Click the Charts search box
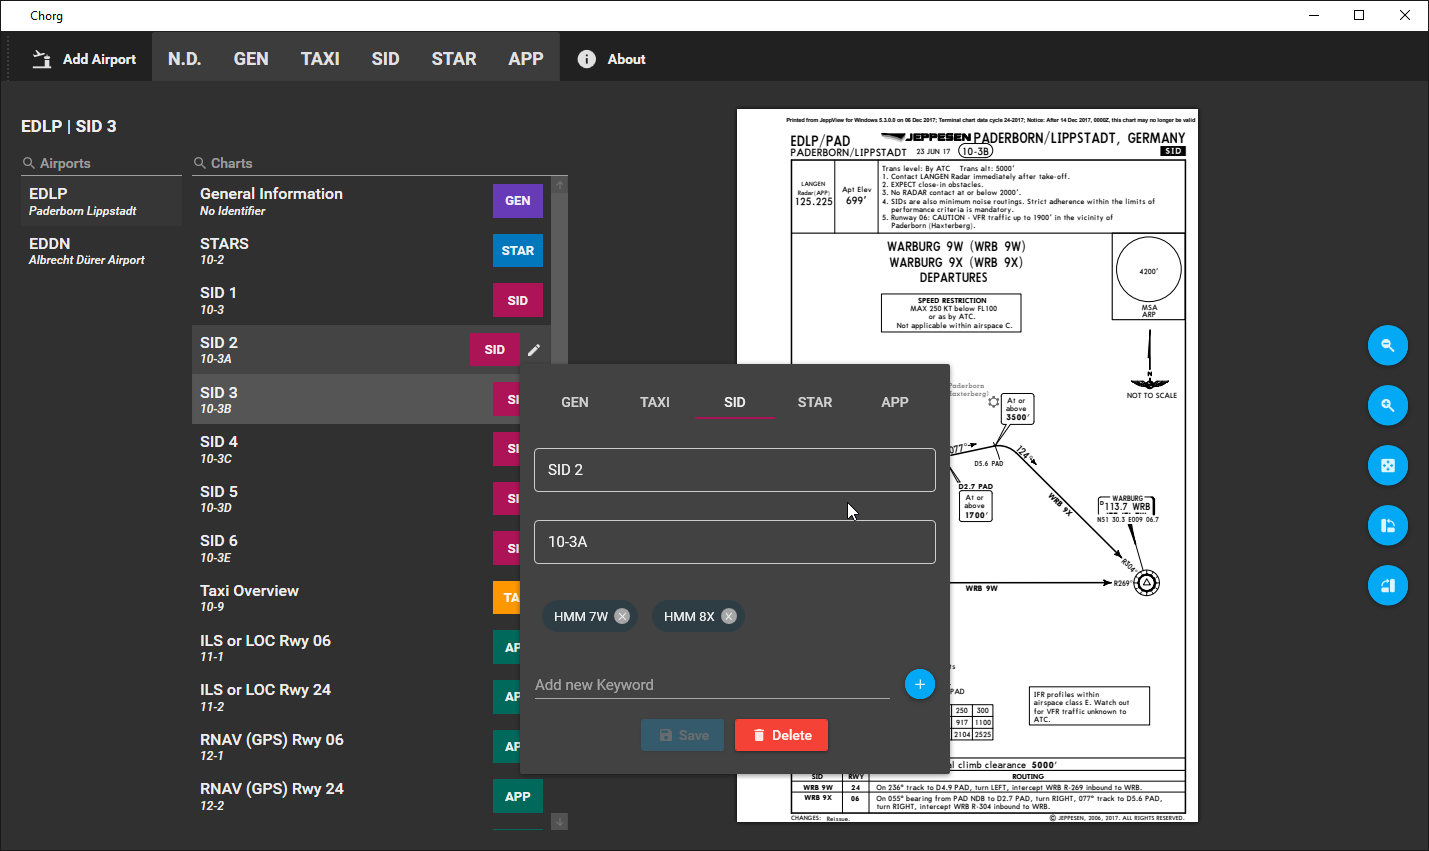 coord(379,163)
